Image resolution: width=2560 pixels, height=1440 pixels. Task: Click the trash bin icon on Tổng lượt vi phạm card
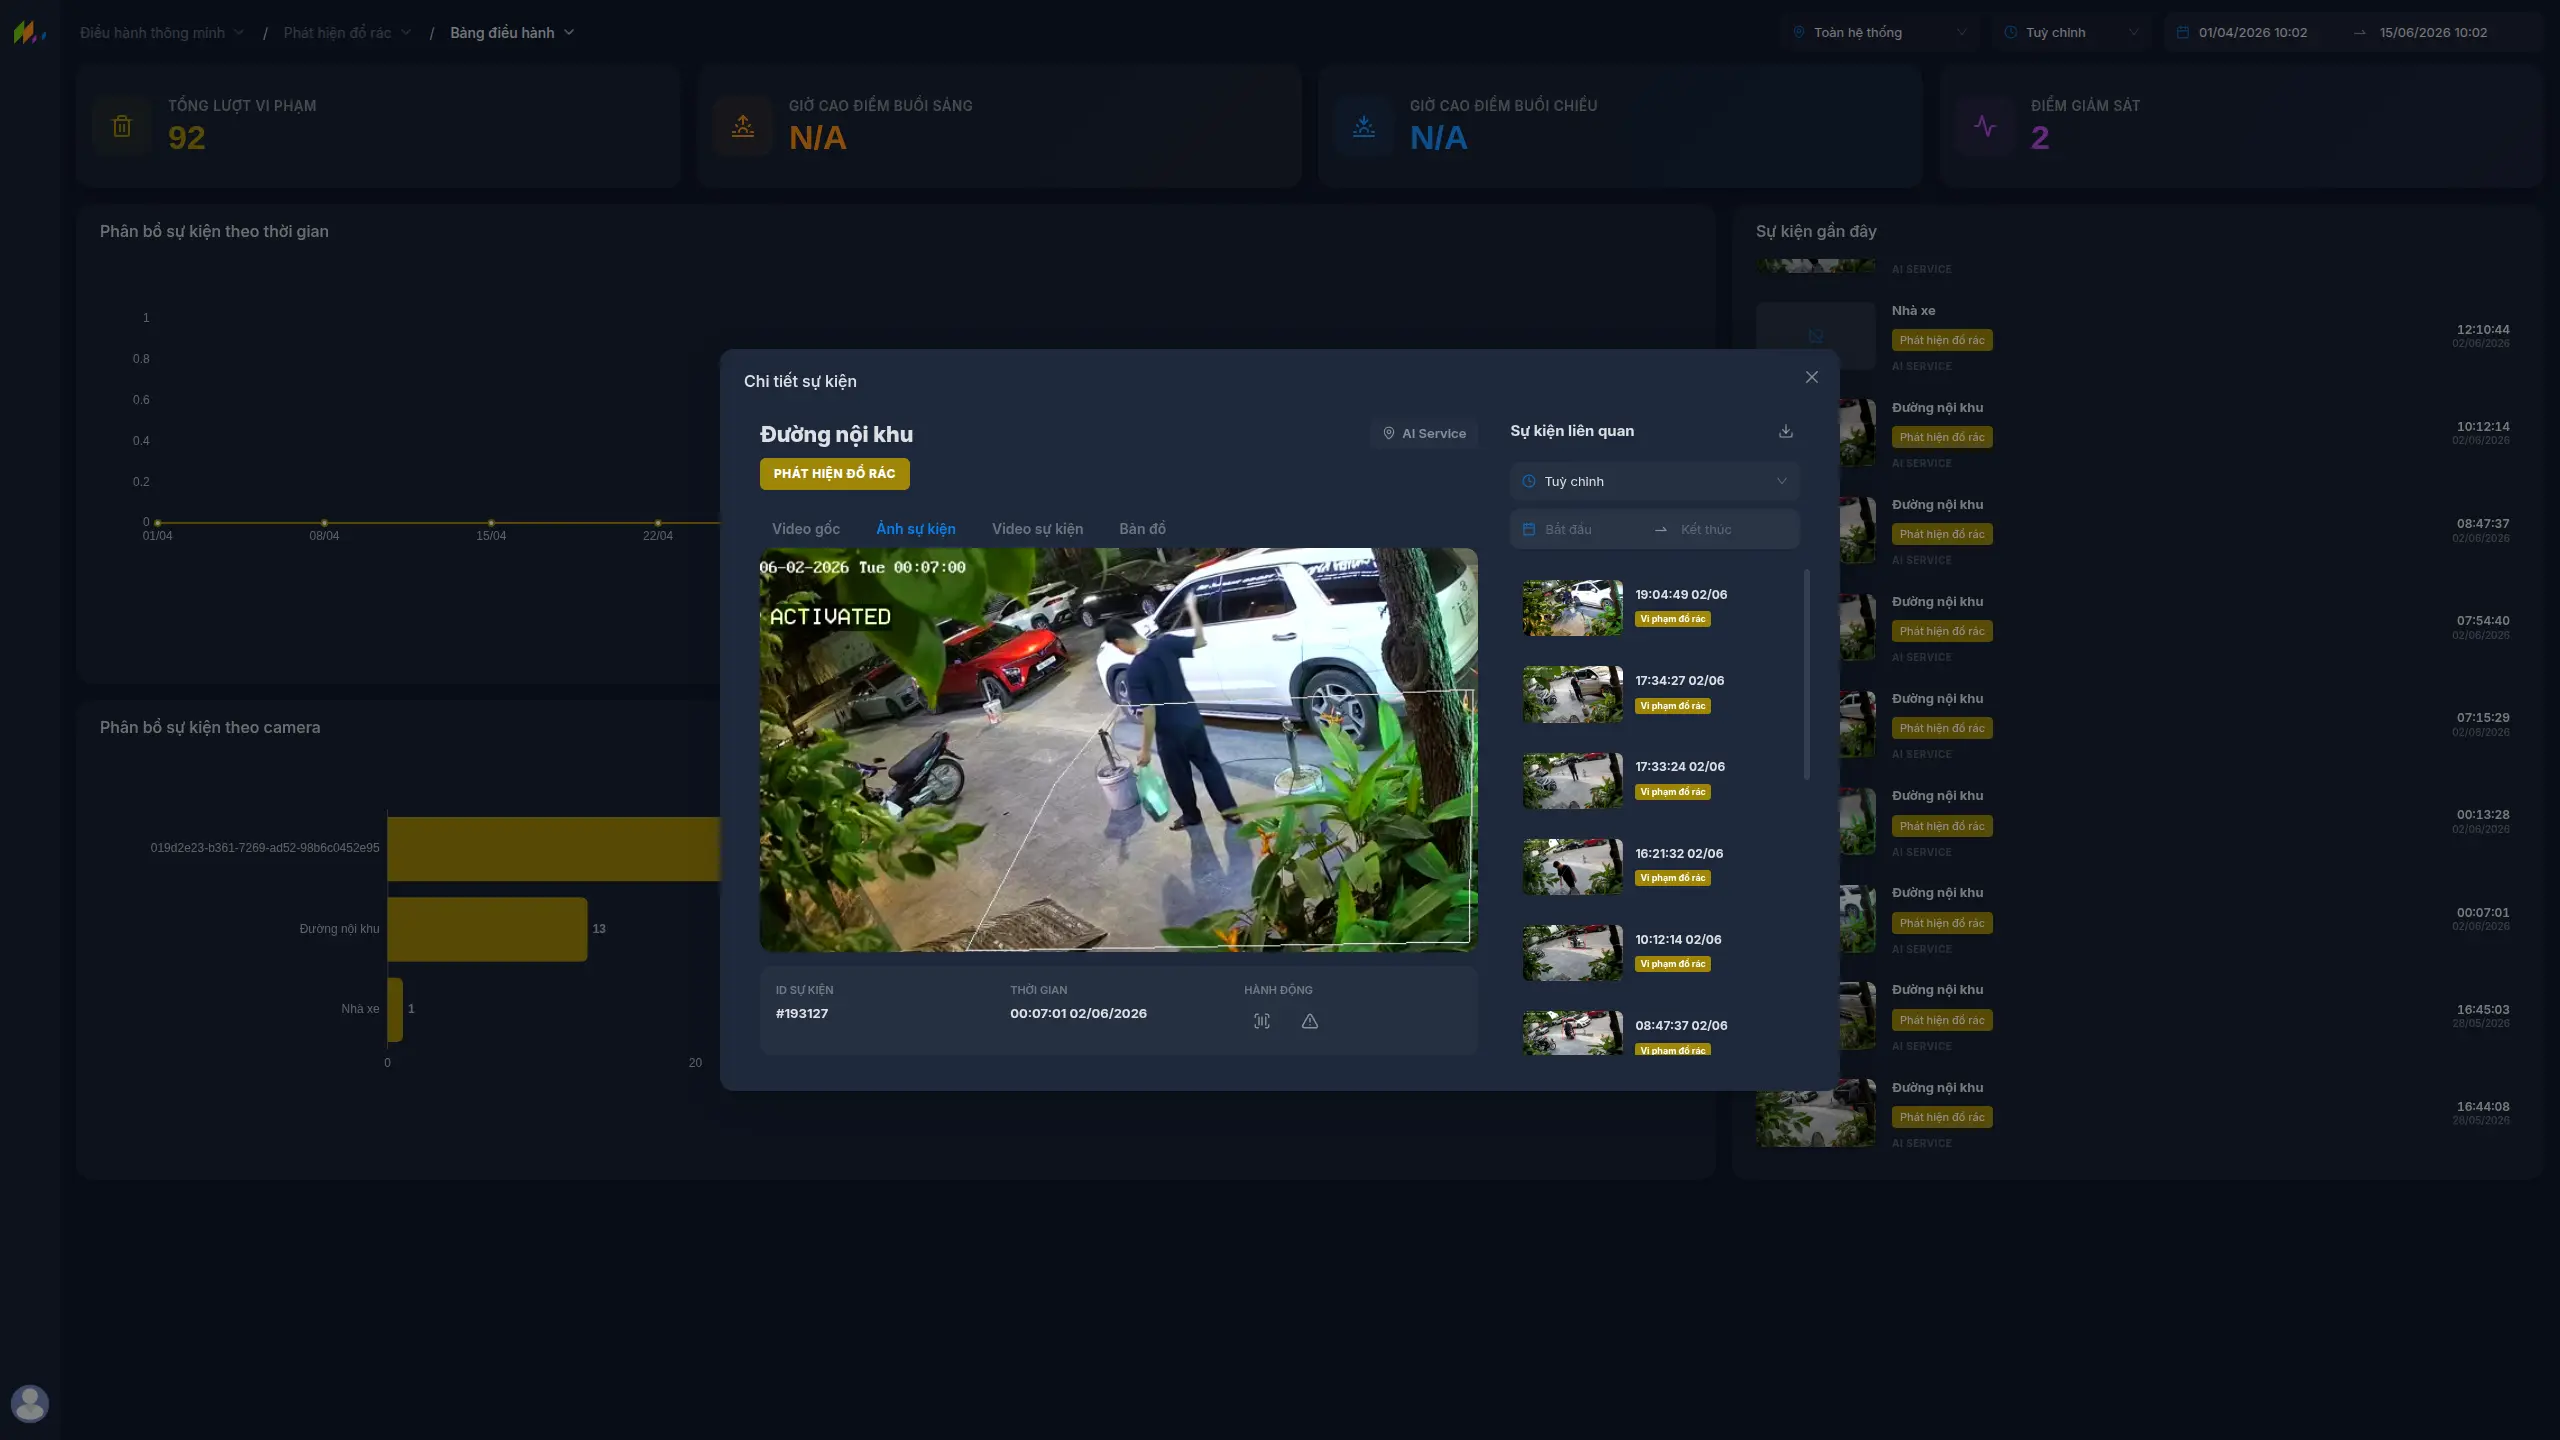(122, 126)
